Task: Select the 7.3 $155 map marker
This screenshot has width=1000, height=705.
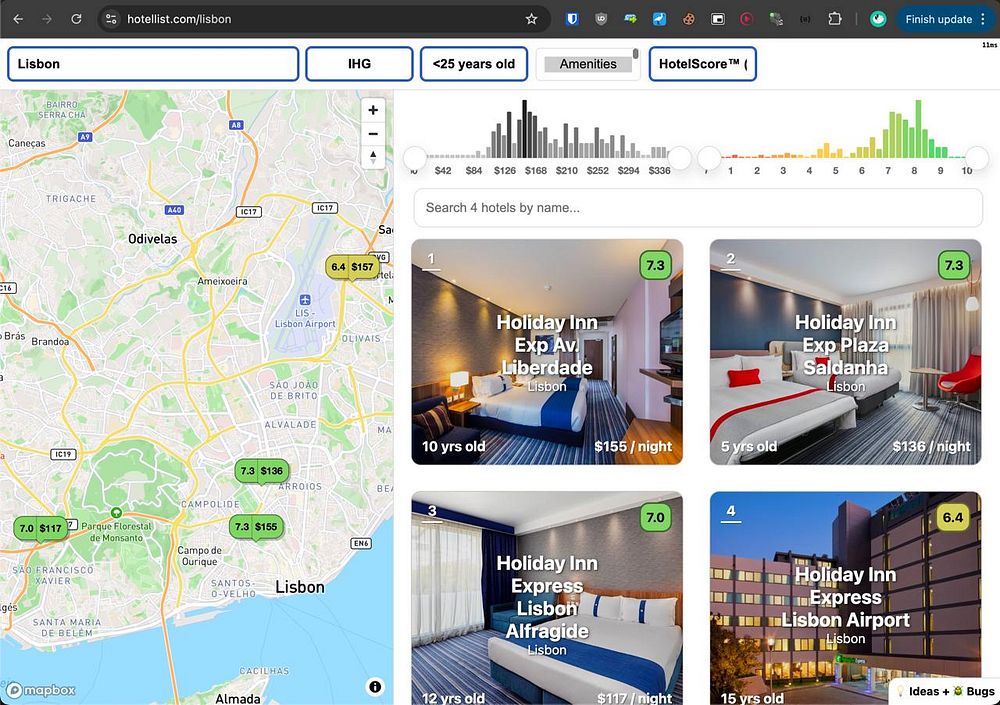Action: 256,527
